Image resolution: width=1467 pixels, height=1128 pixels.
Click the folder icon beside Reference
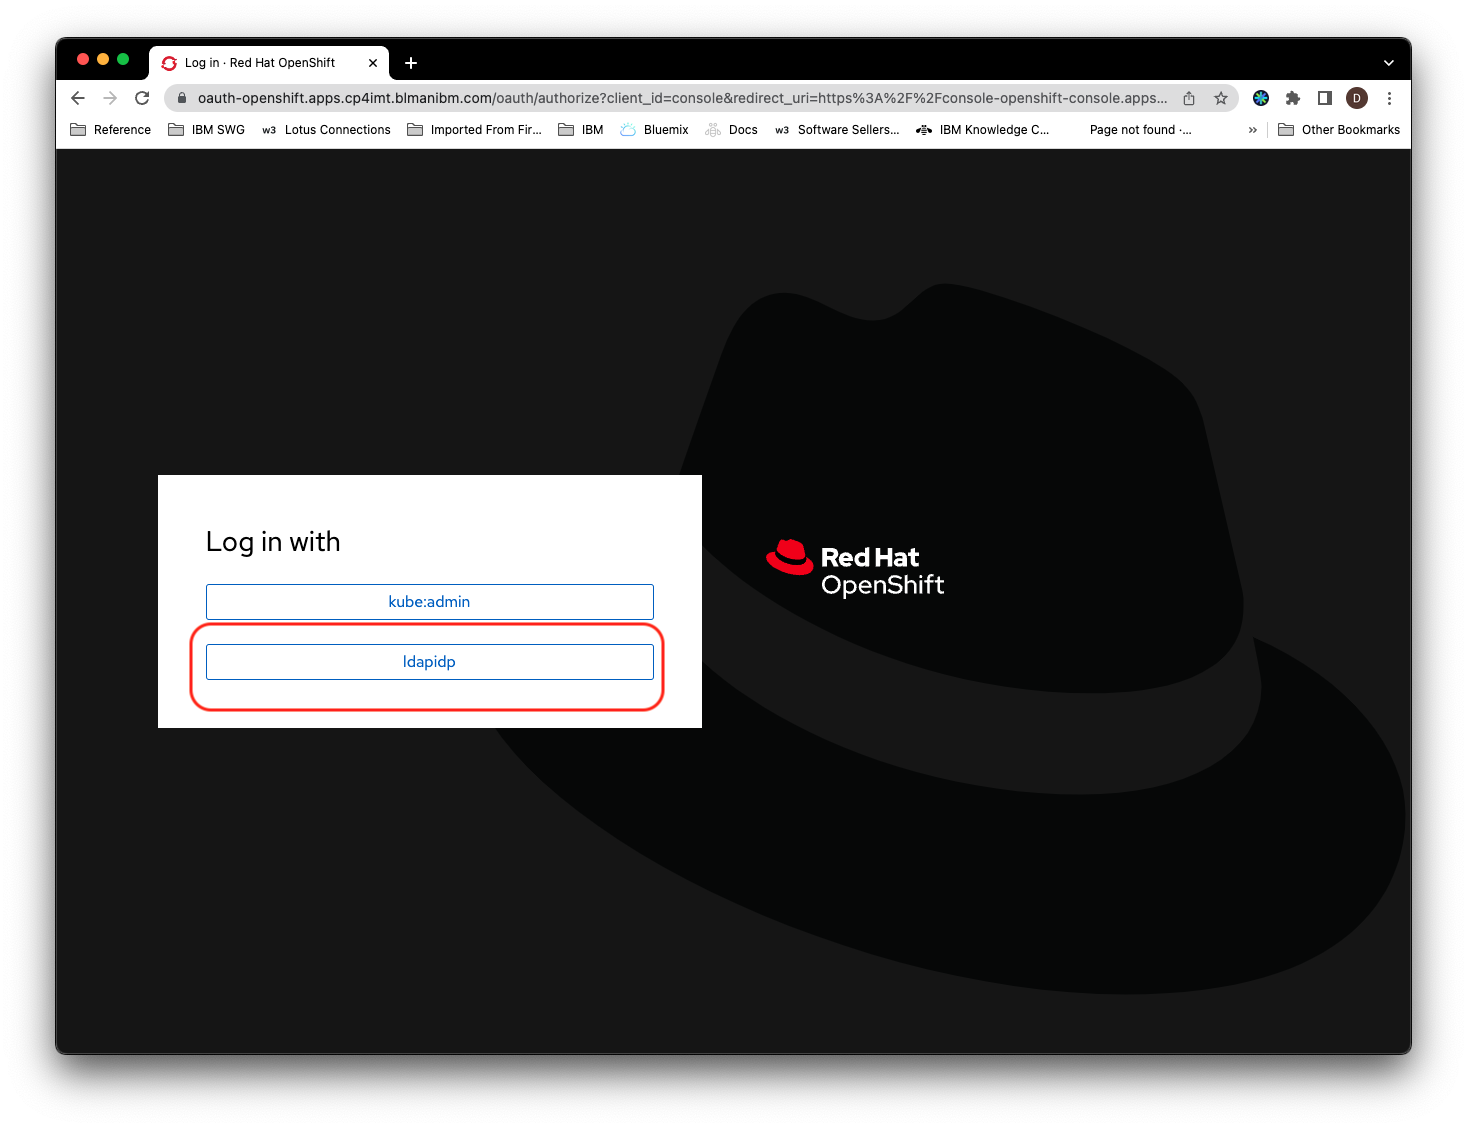click(x=78, y=130)
